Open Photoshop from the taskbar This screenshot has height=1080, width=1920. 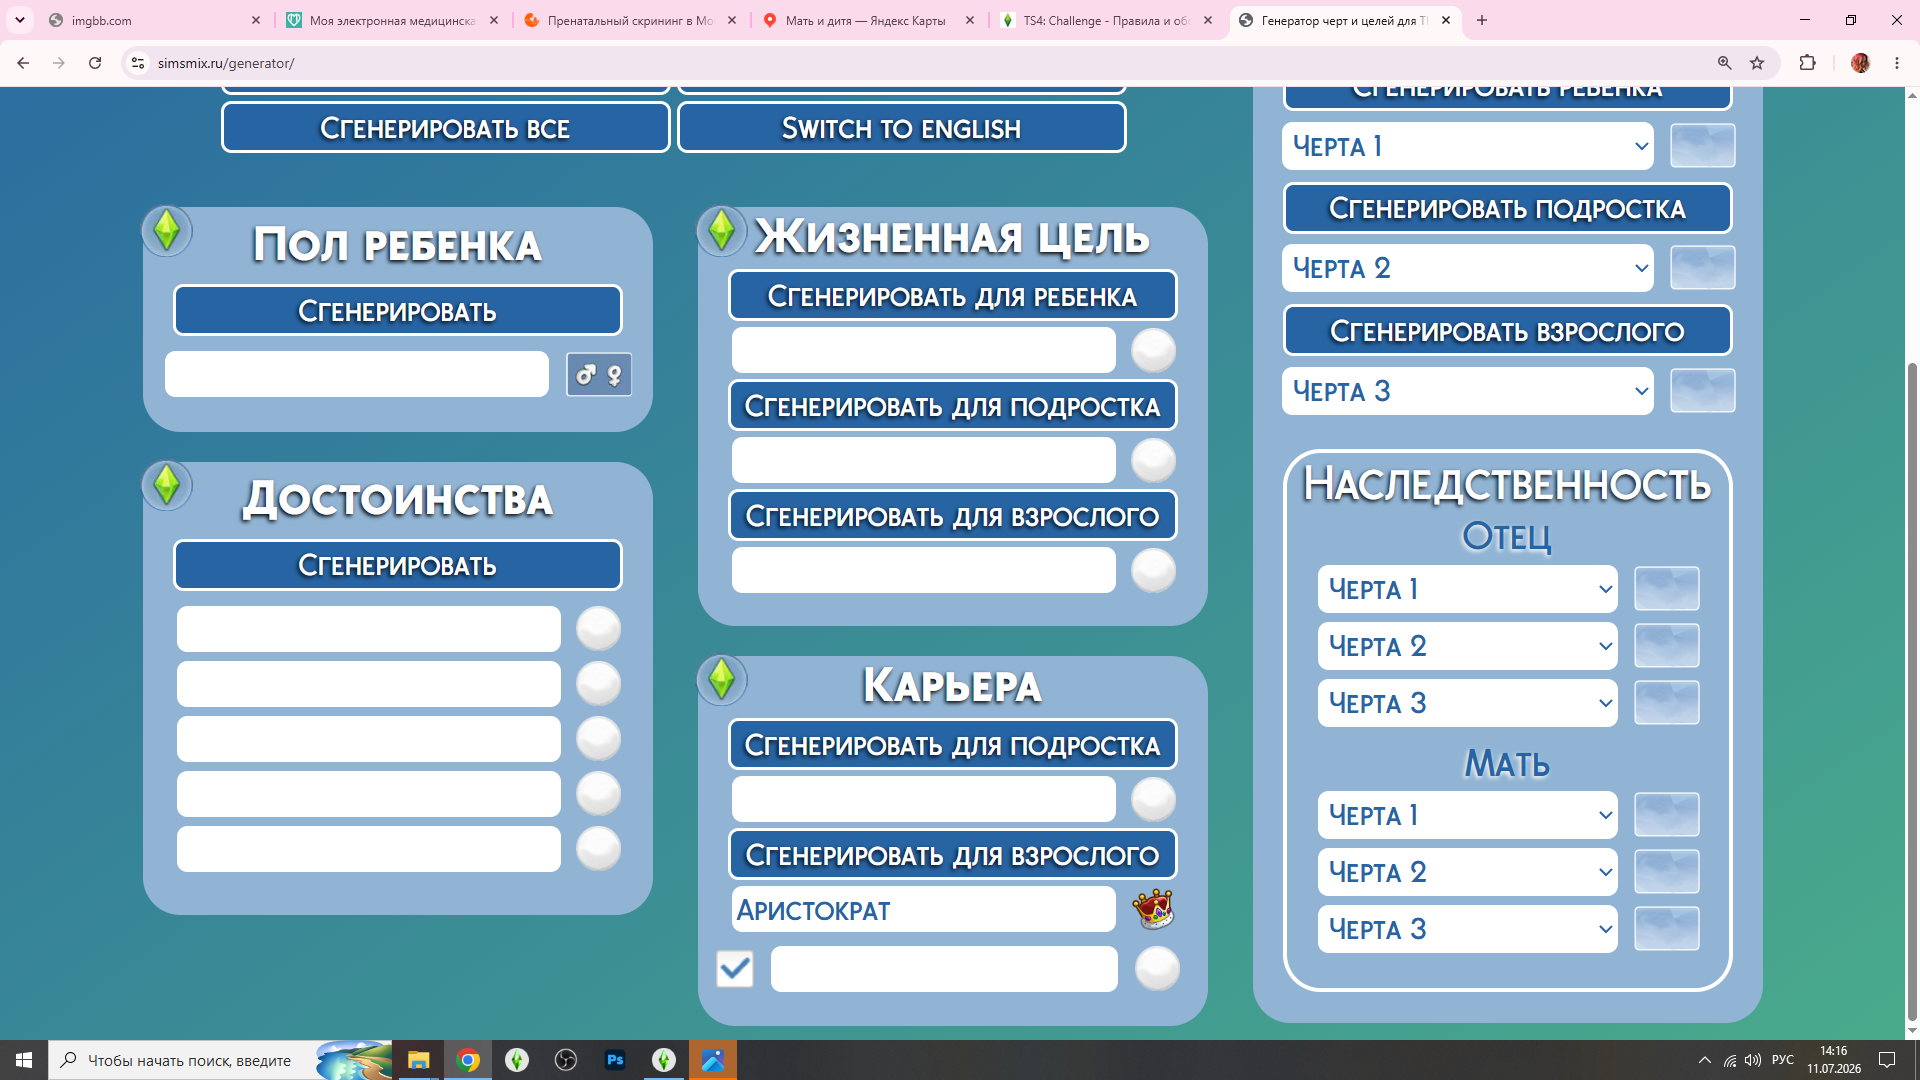coord(615,1060)
